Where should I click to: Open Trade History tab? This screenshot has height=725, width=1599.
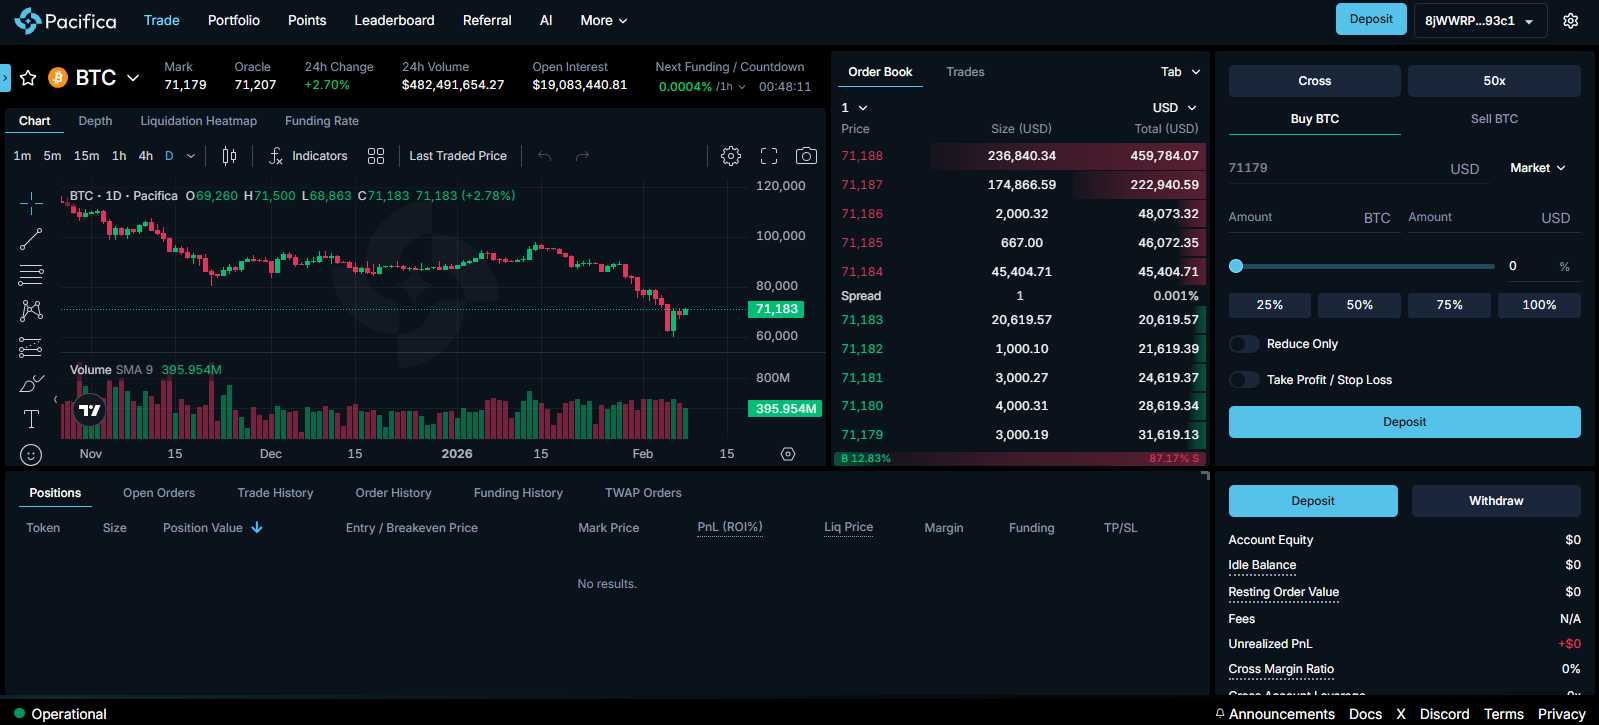(275, 493)
